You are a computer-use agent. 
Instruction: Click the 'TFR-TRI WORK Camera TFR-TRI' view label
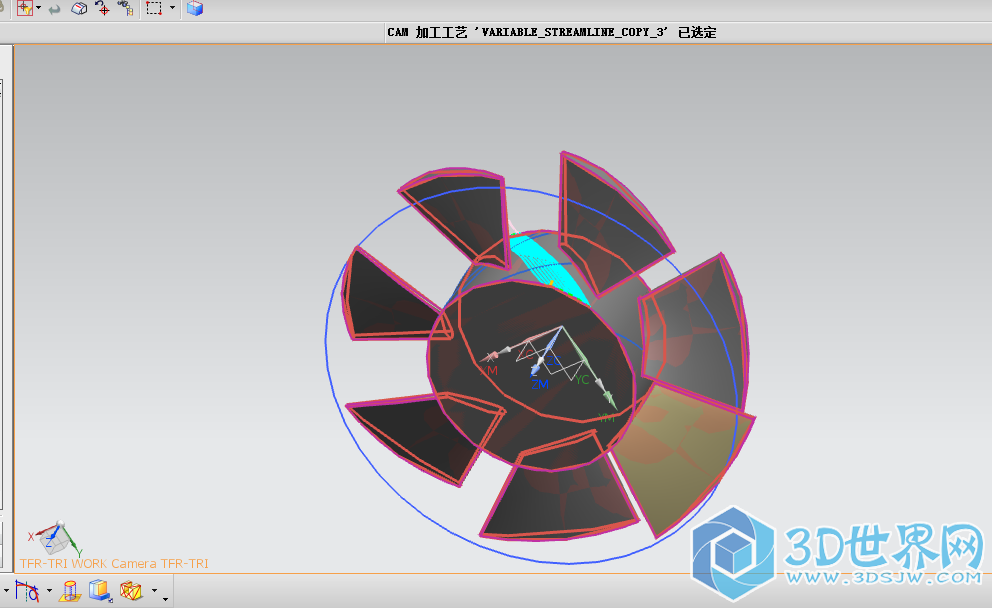114,563
